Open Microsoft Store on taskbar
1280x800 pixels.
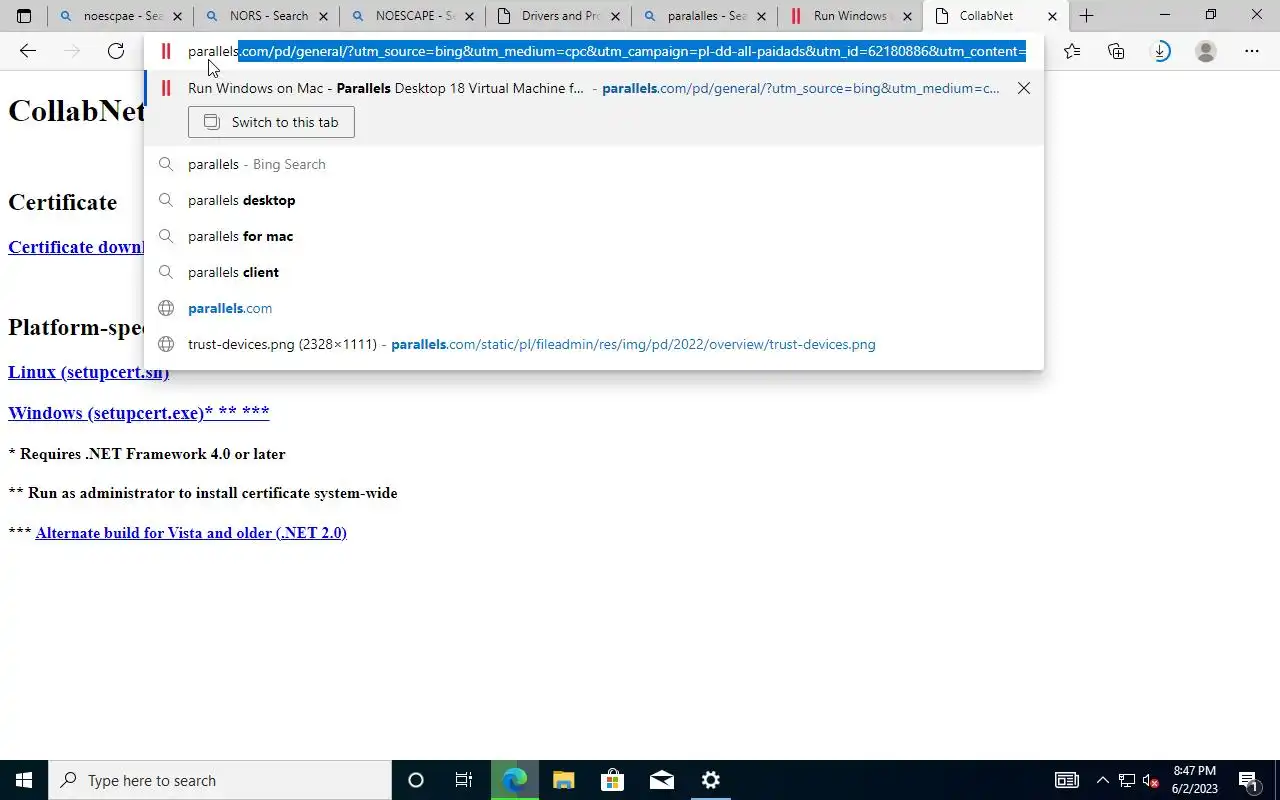click(612, 780)
